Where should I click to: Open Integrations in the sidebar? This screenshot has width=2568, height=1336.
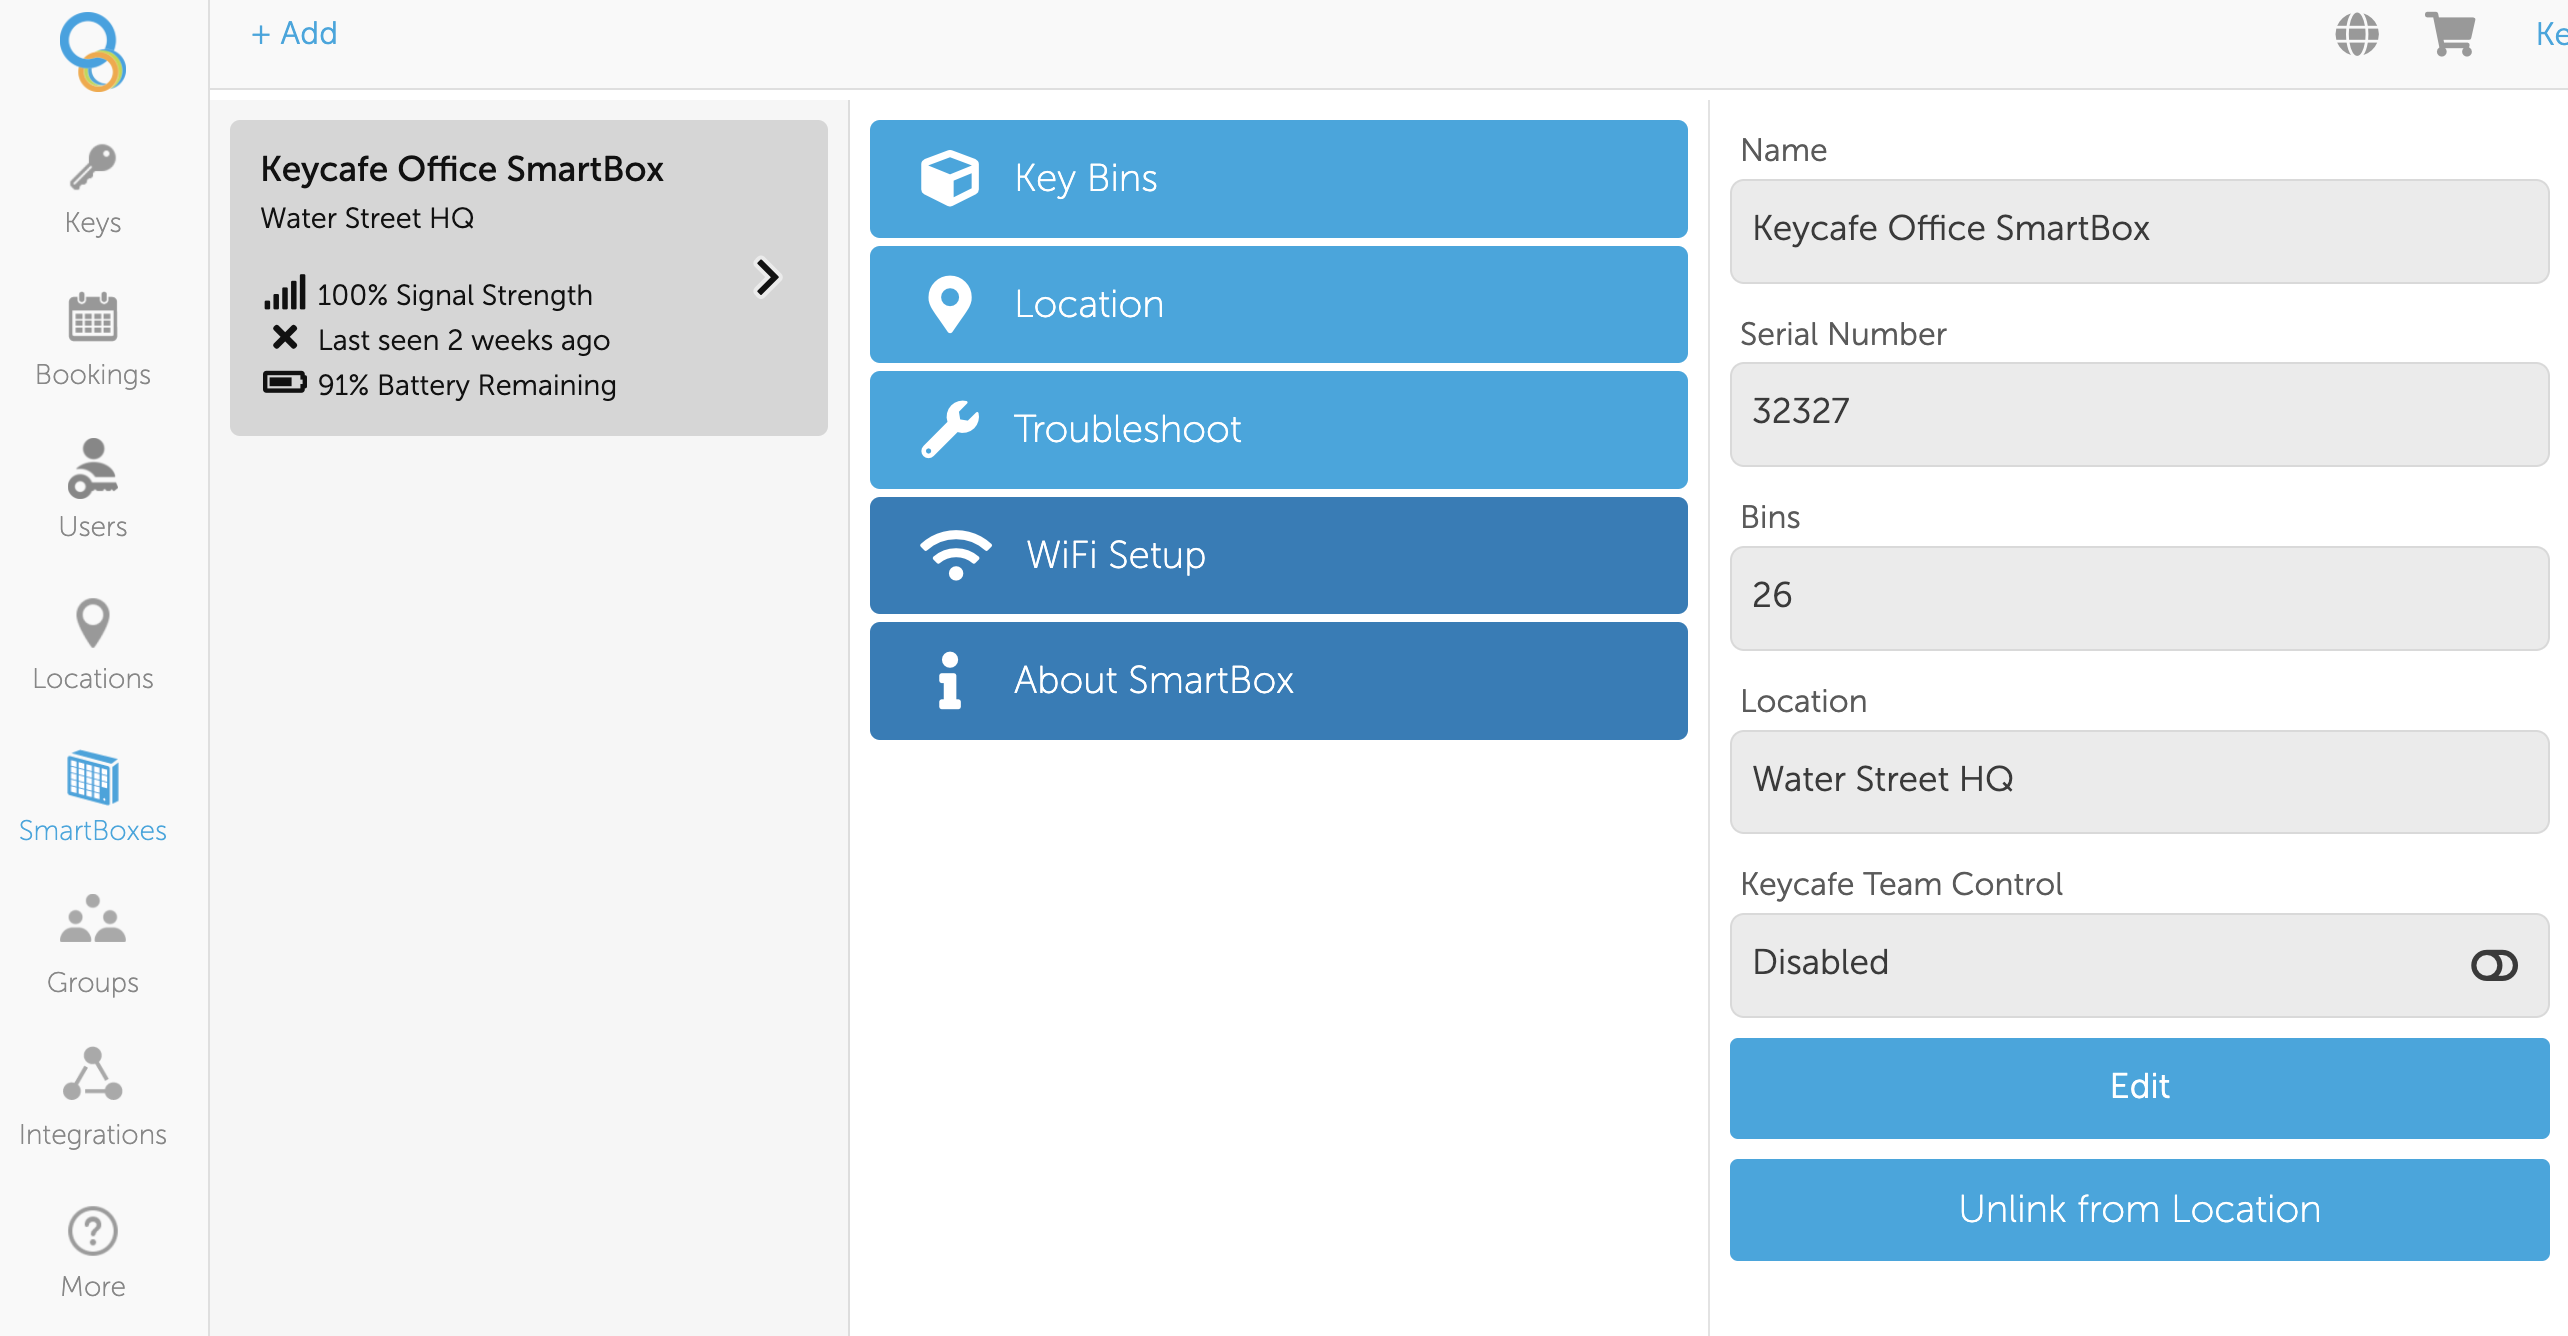pos(92,1074)
